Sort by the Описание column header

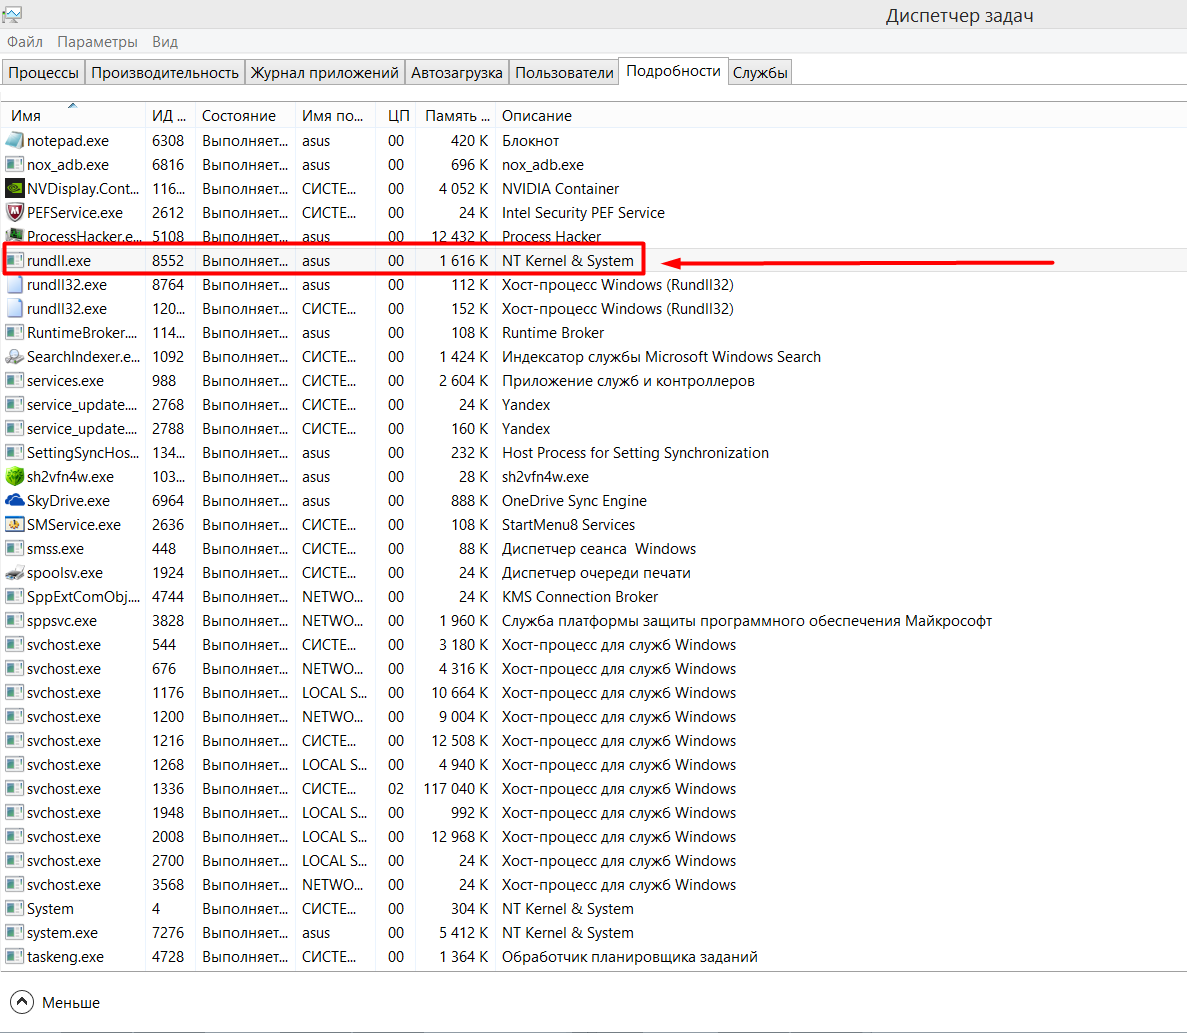pyautogui.click(x=537, y=115)
